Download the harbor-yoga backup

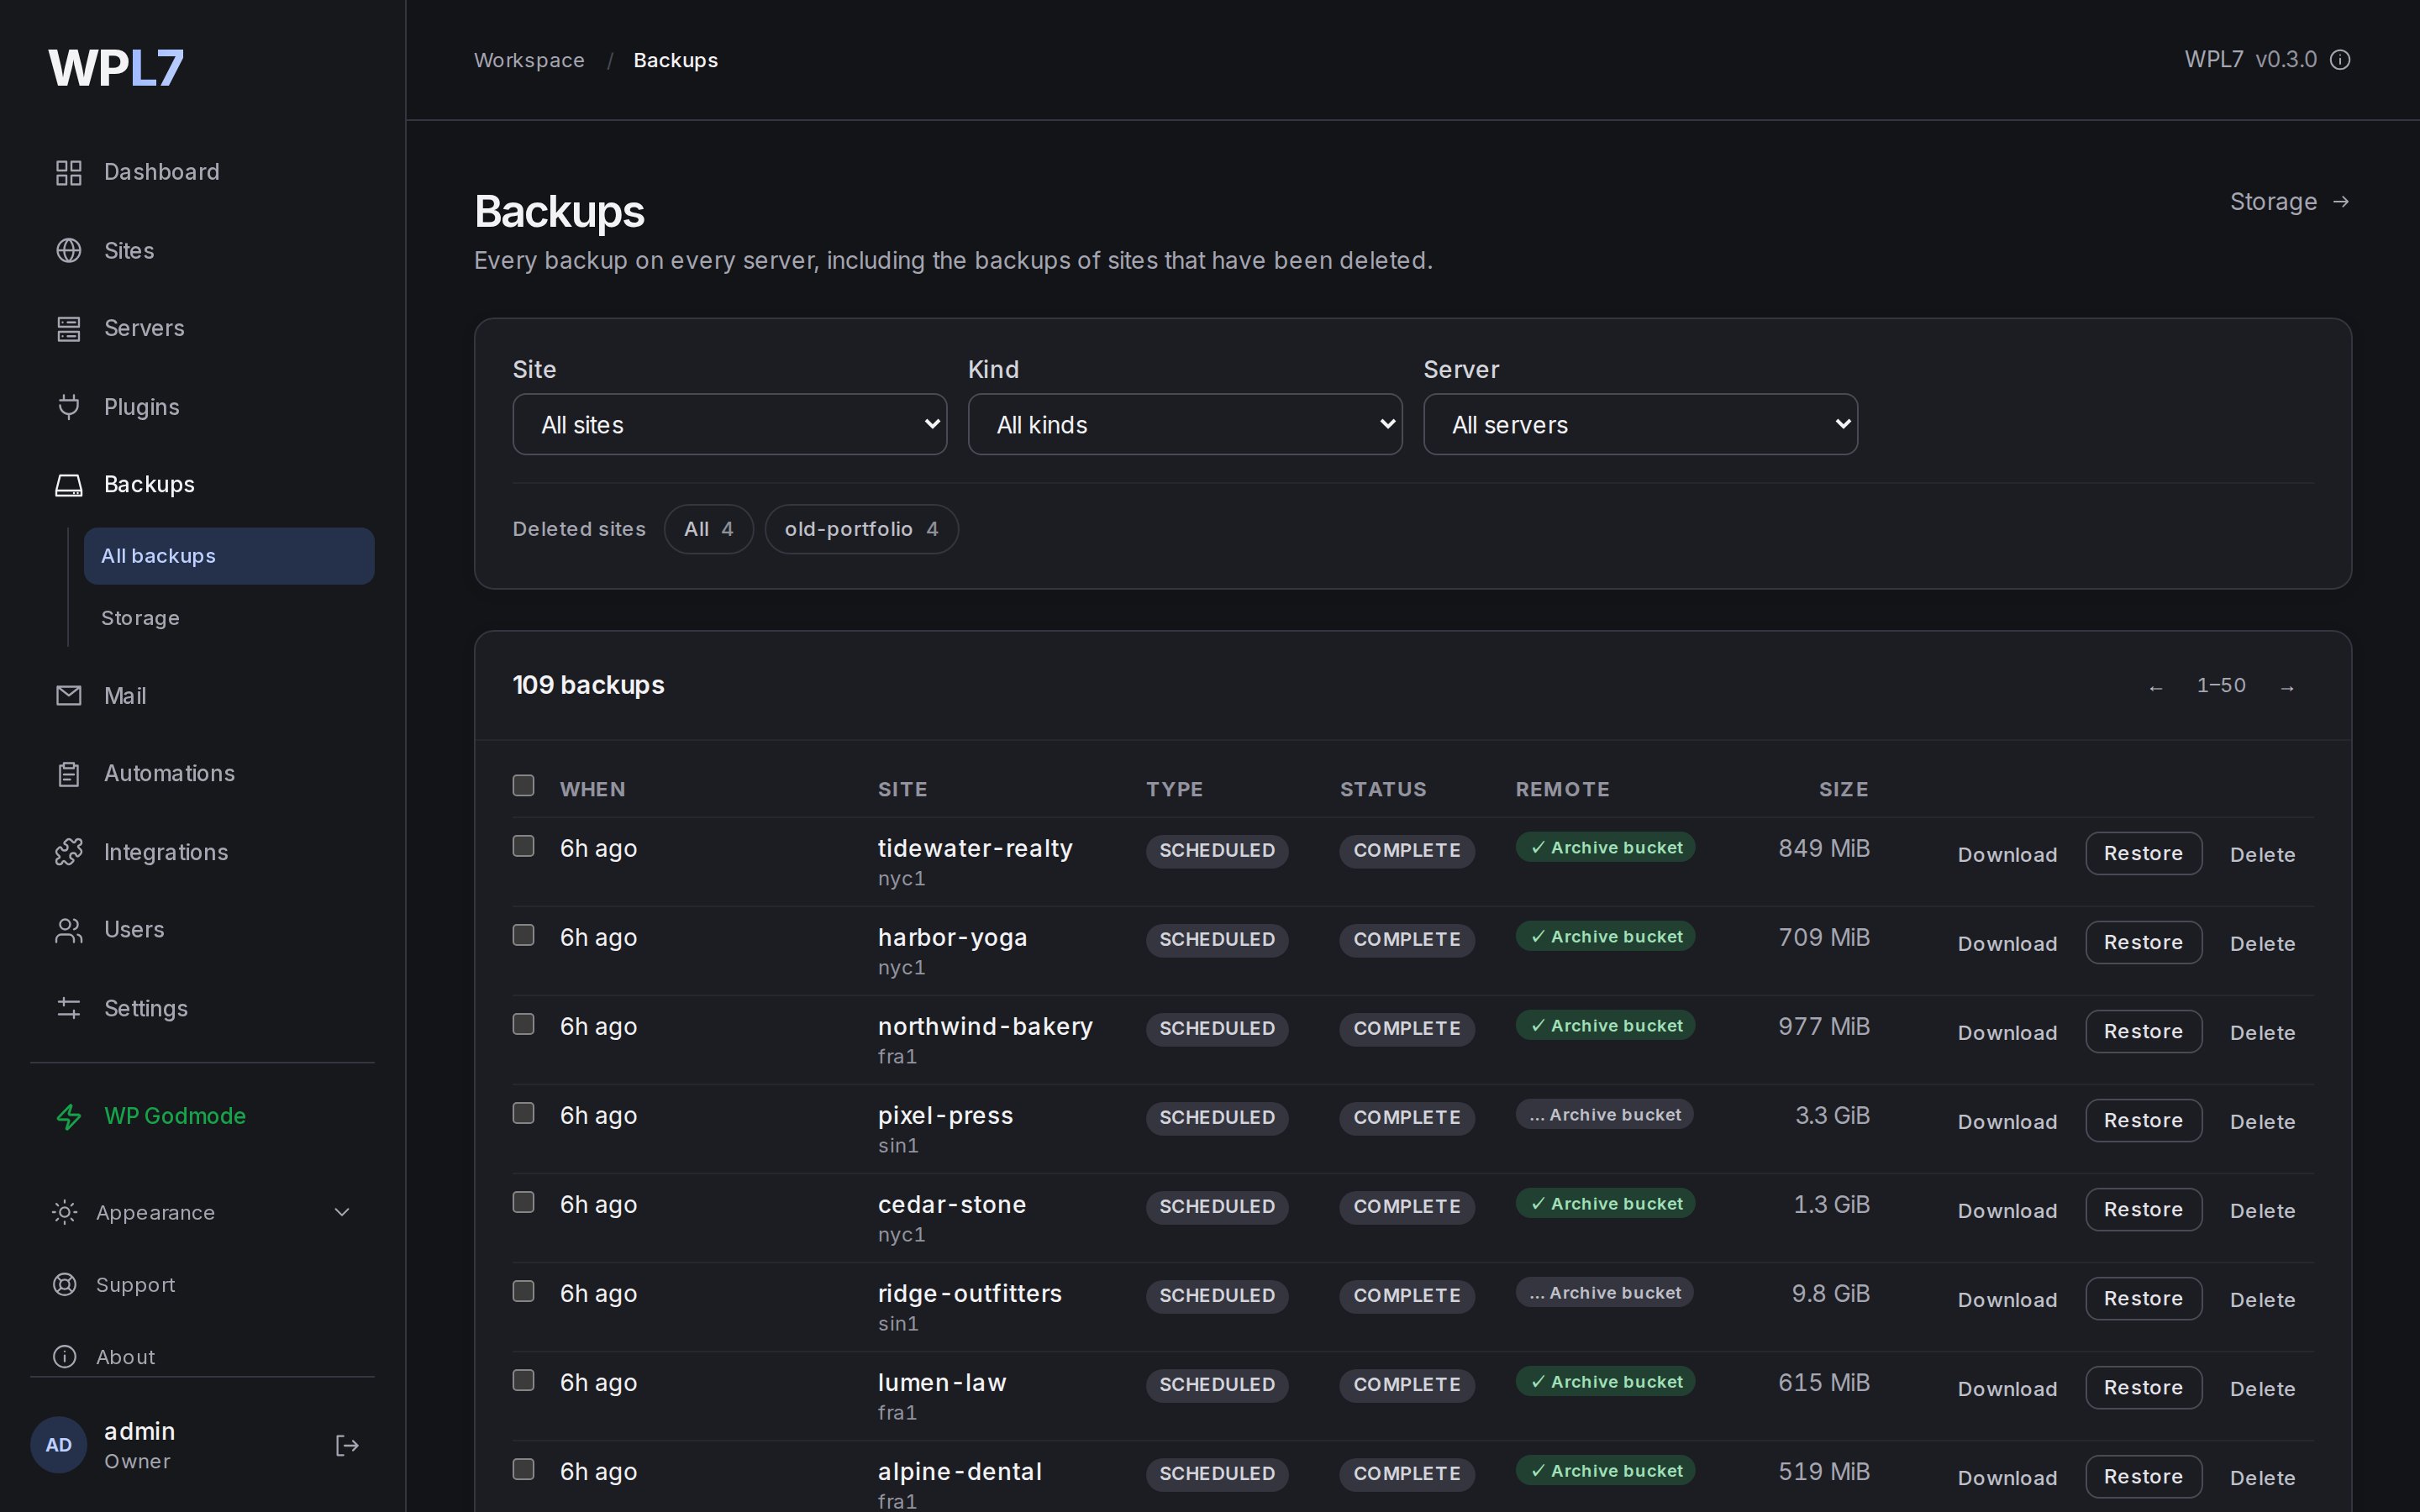pos(2007,944)
